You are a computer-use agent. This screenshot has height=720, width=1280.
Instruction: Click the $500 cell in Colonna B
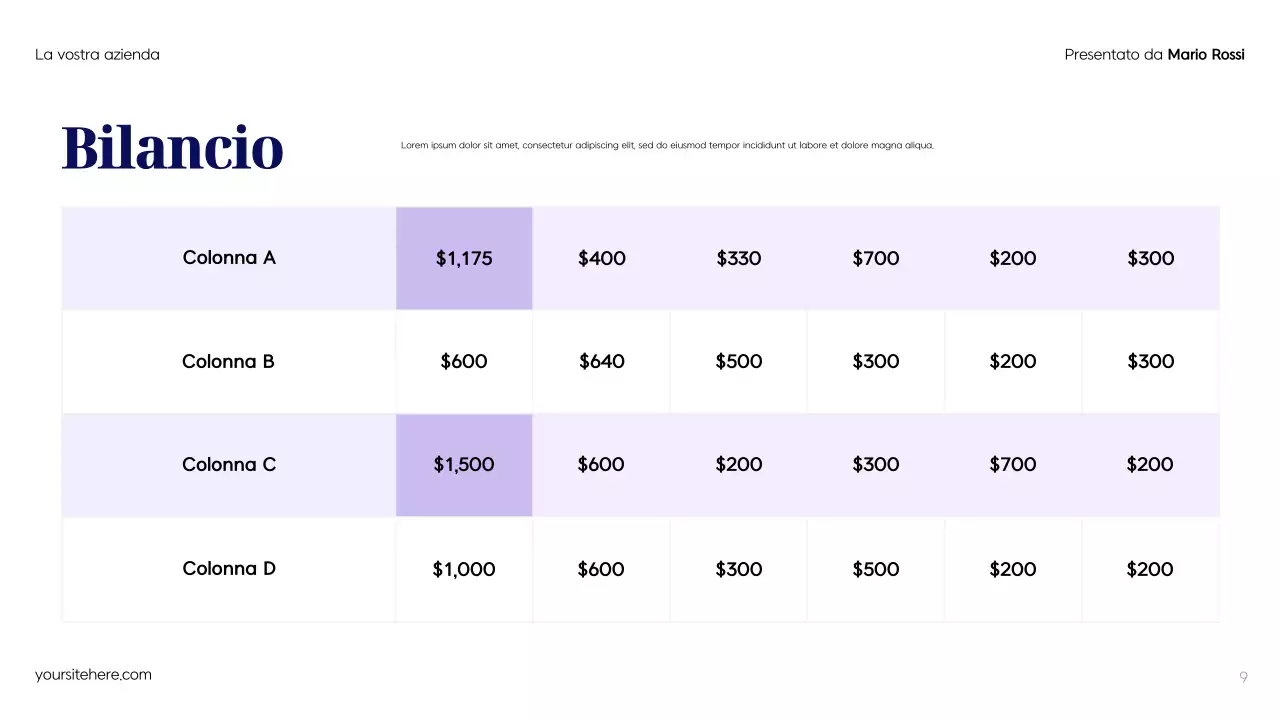pos(739,361)
